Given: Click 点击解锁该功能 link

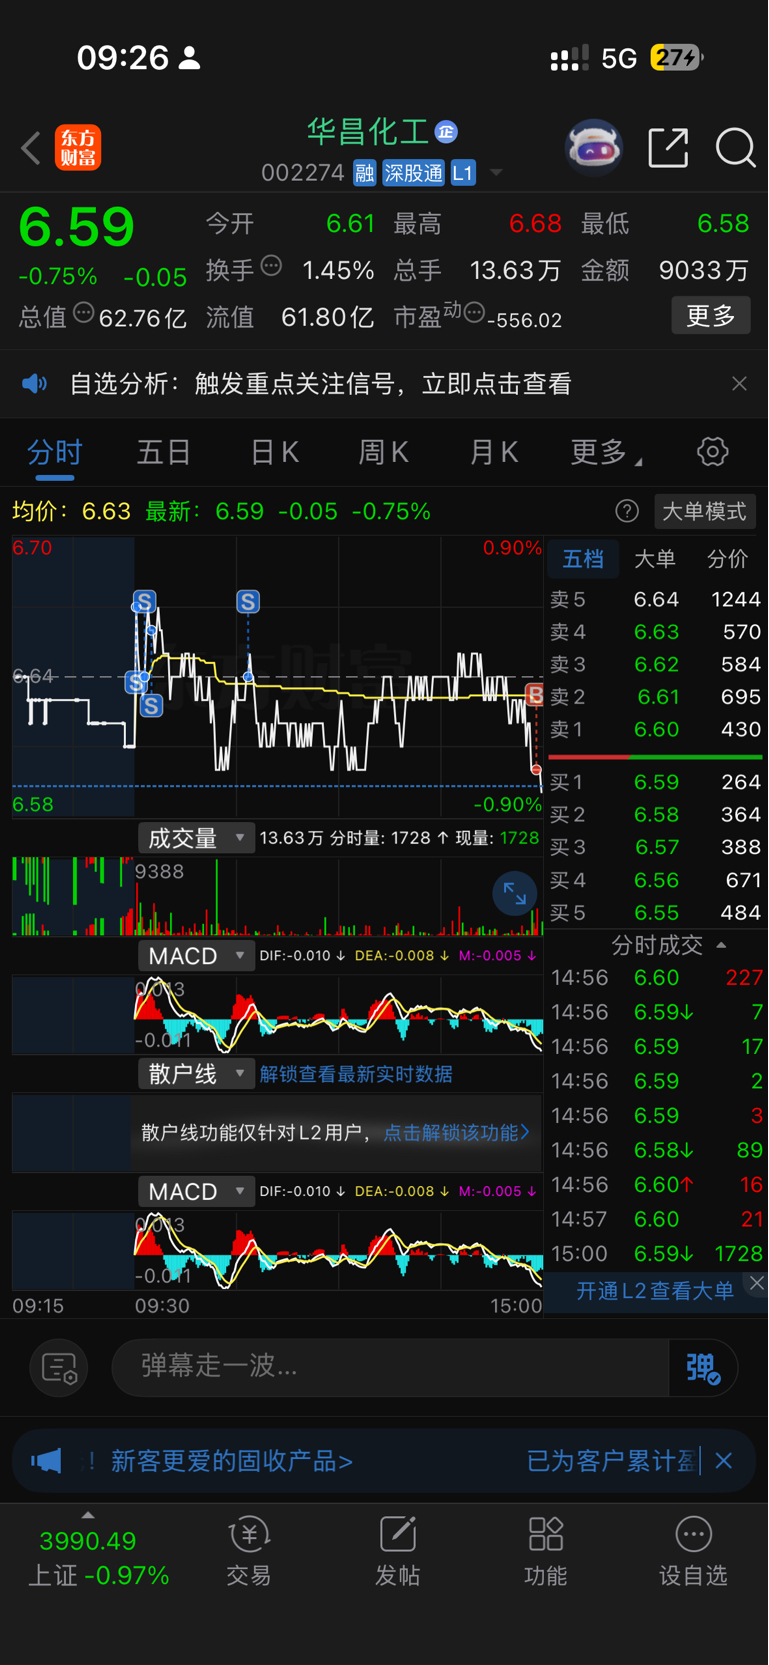Looking at the screenshot, I should pyautogui.click(x=456, y=1133).
